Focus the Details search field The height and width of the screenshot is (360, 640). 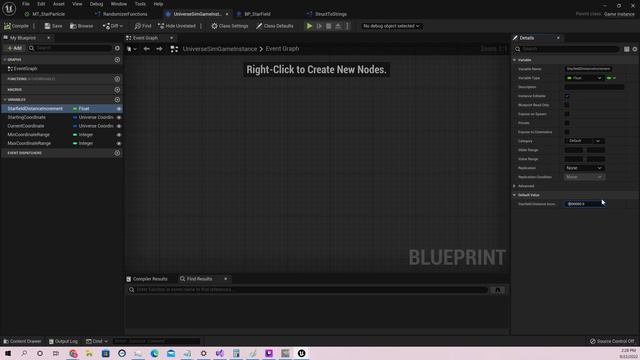click(567, 49)
